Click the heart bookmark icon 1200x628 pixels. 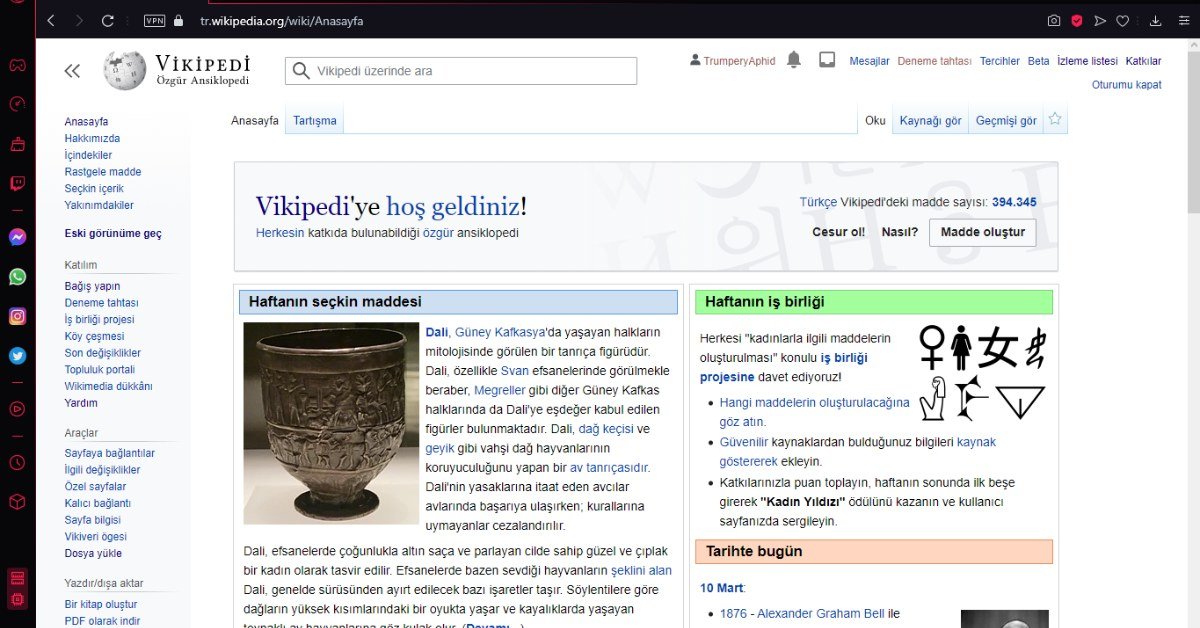click(x=1123, y=20)
